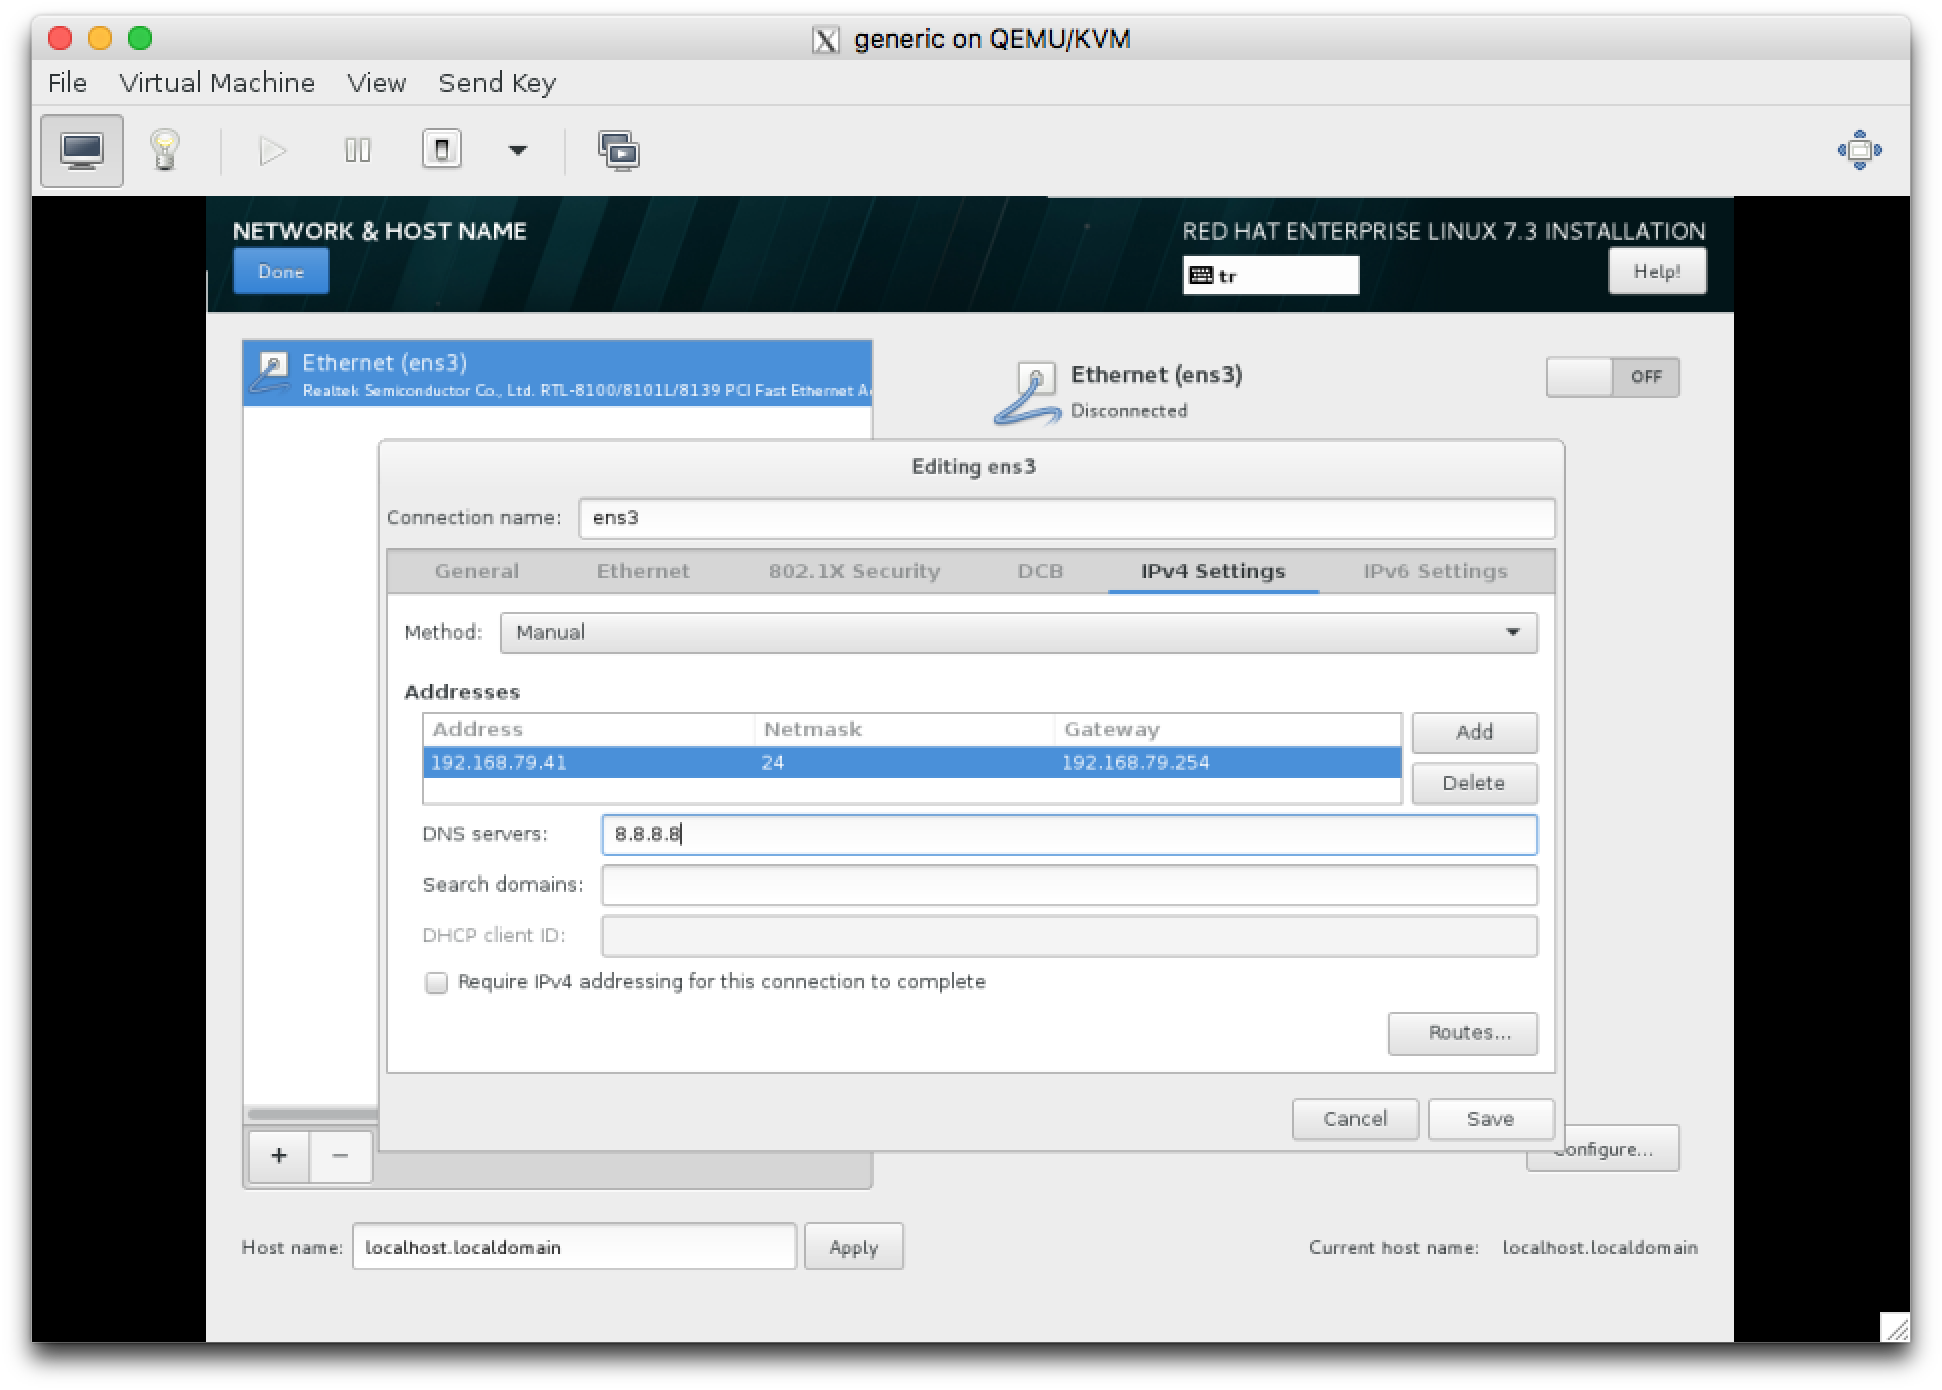
Task: Switch to the 802.1X Security tab
Action: 854,571
